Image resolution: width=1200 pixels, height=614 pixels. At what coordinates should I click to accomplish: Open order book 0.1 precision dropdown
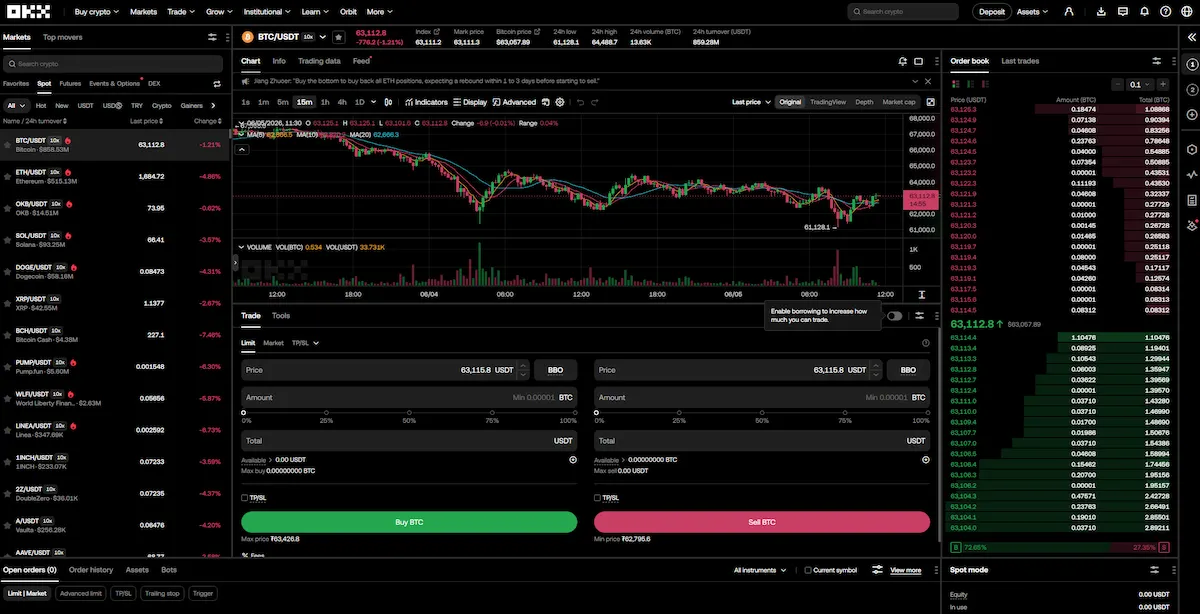pos(1138,85)
